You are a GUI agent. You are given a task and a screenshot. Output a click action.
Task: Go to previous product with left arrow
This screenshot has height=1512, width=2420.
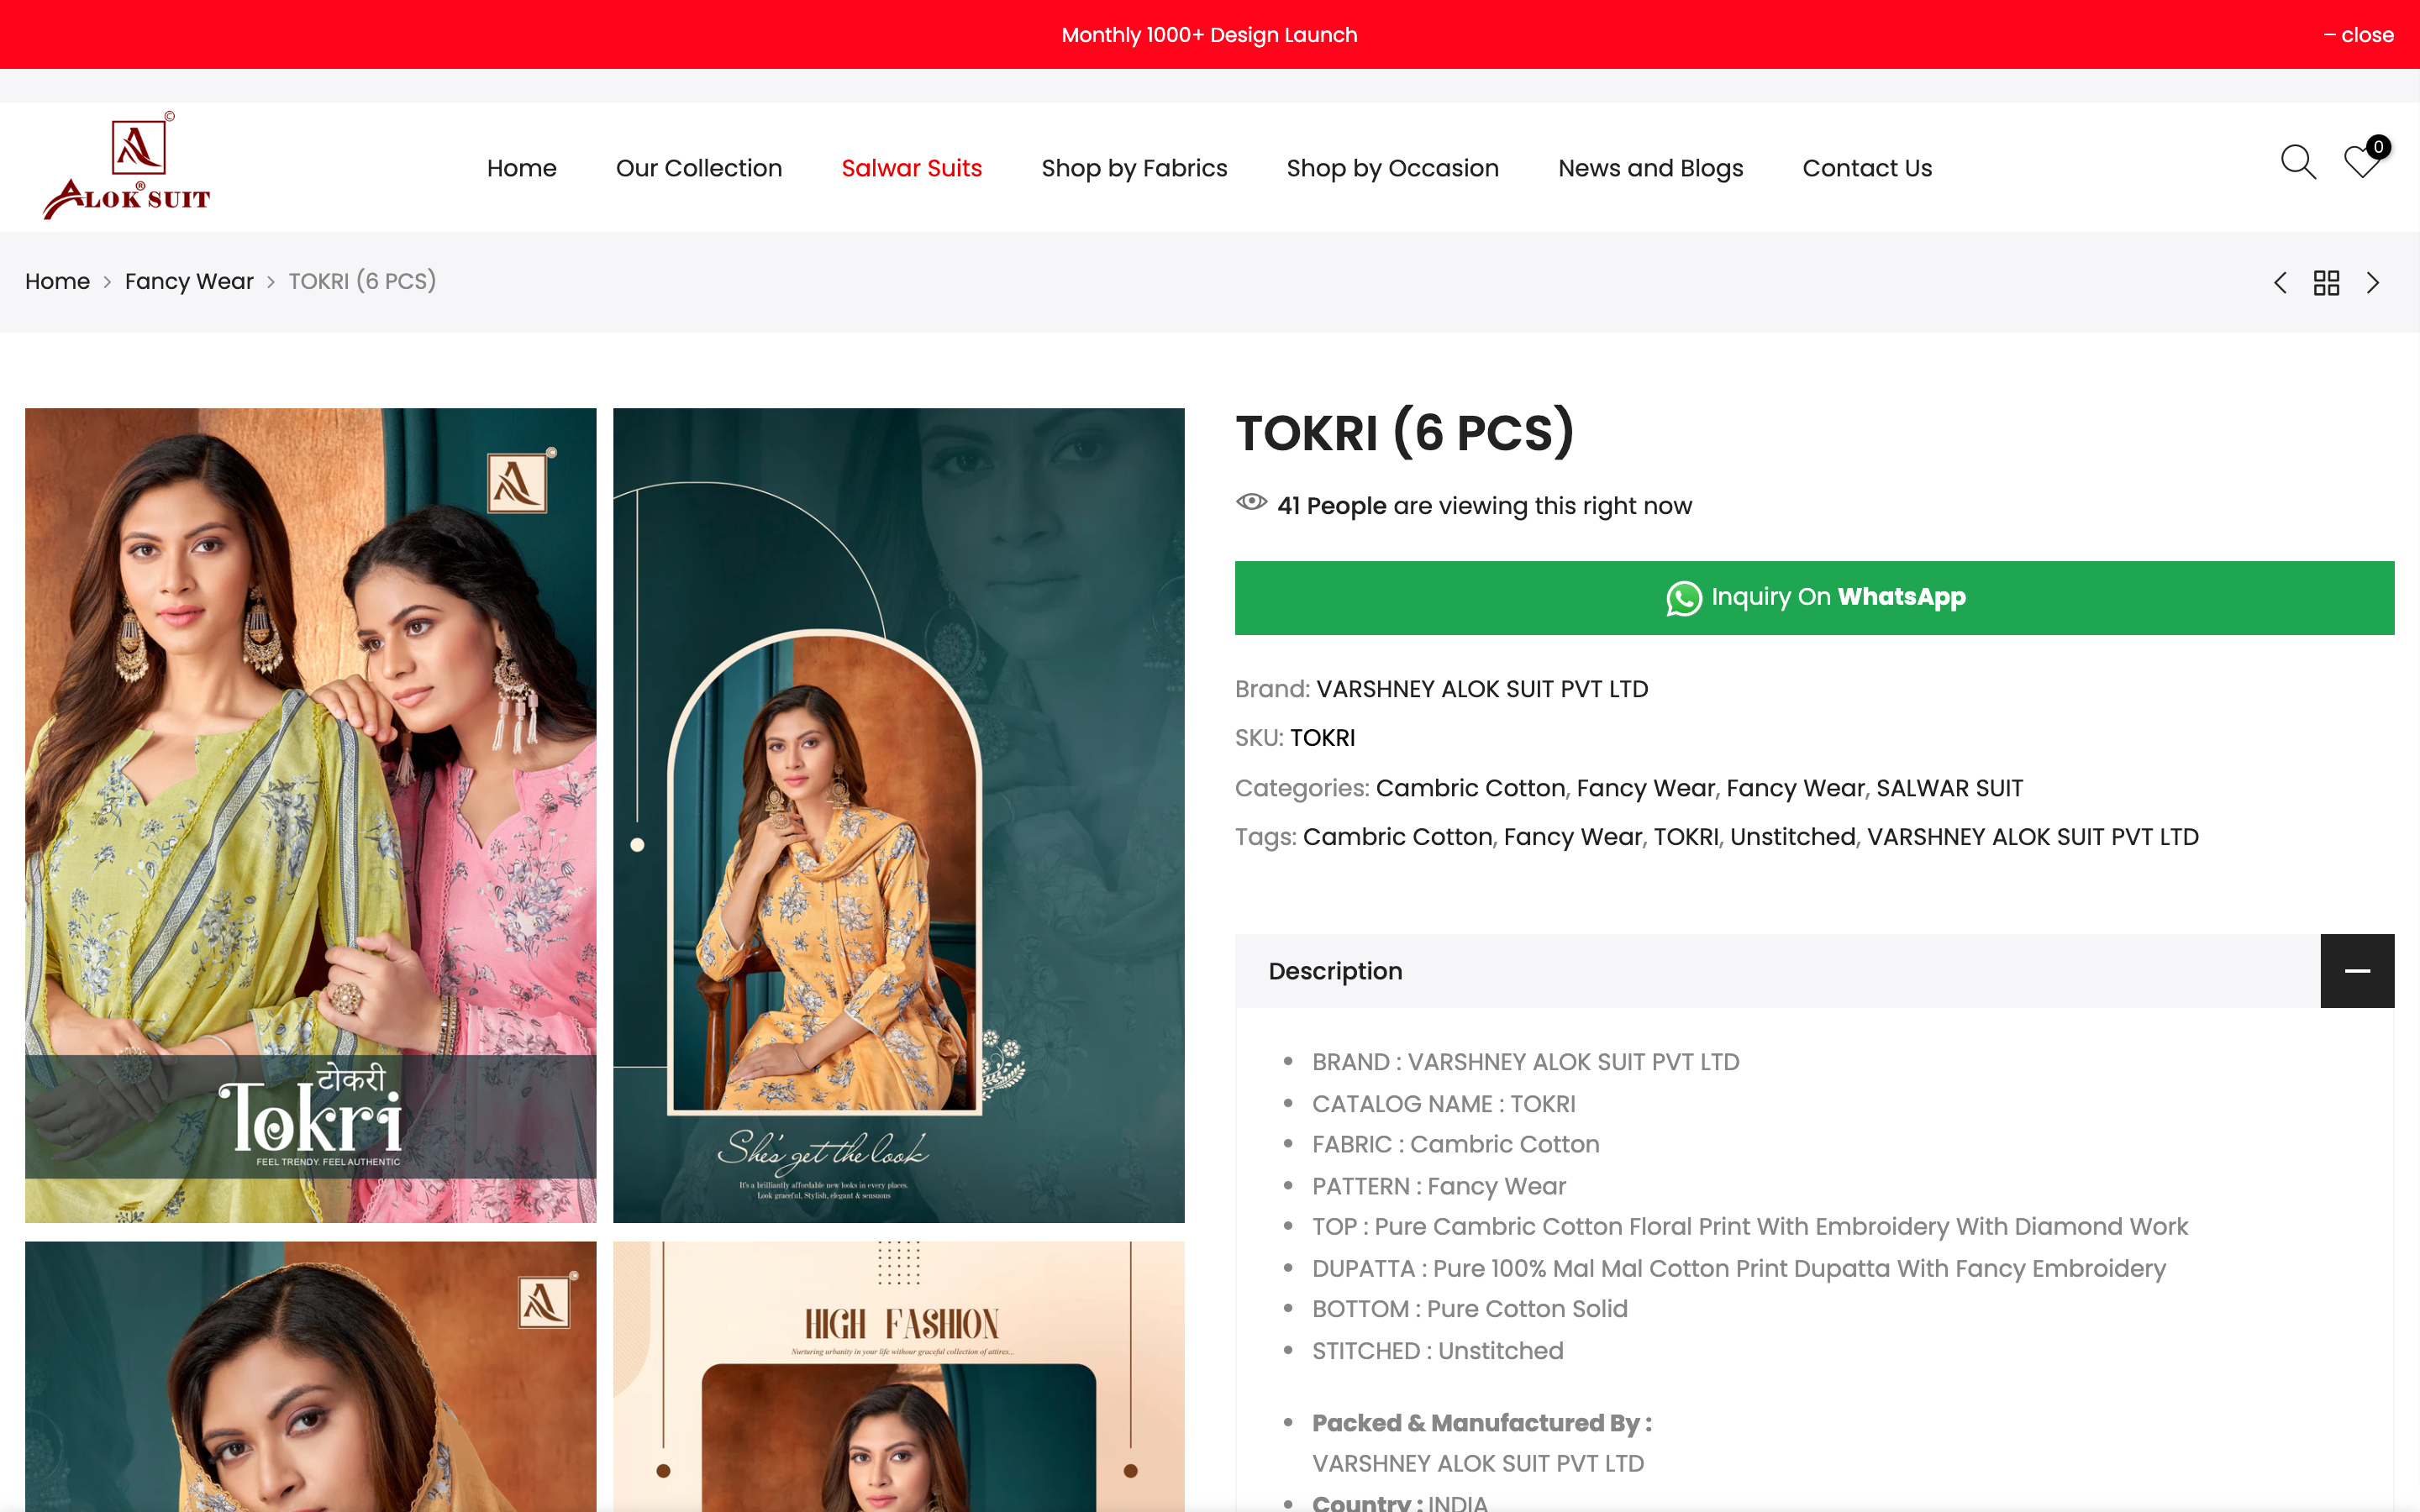pos(2280,283)
